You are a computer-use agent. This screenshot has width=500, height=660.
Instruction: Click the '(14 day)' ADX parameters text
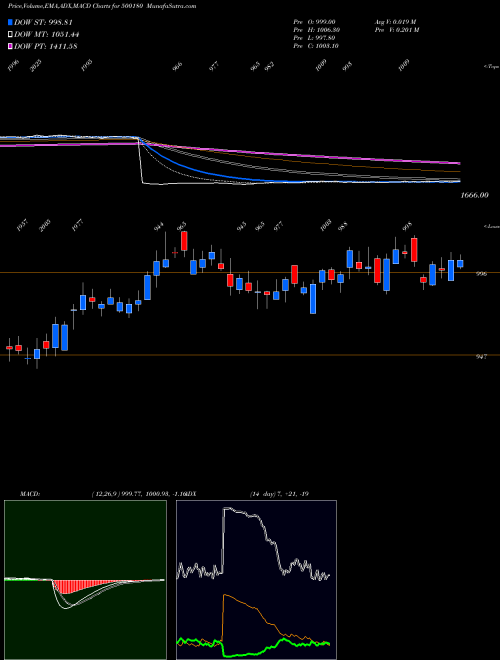(x=263, y=494)
